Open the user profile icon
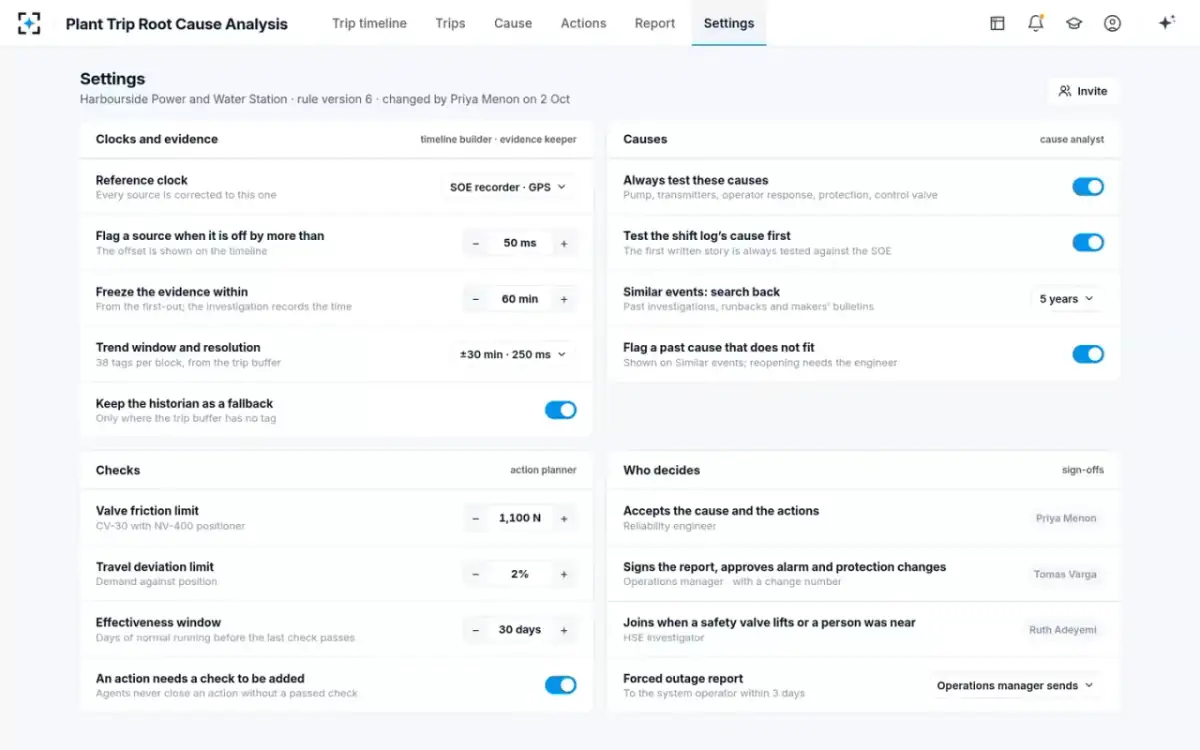 click(1112, 23)
